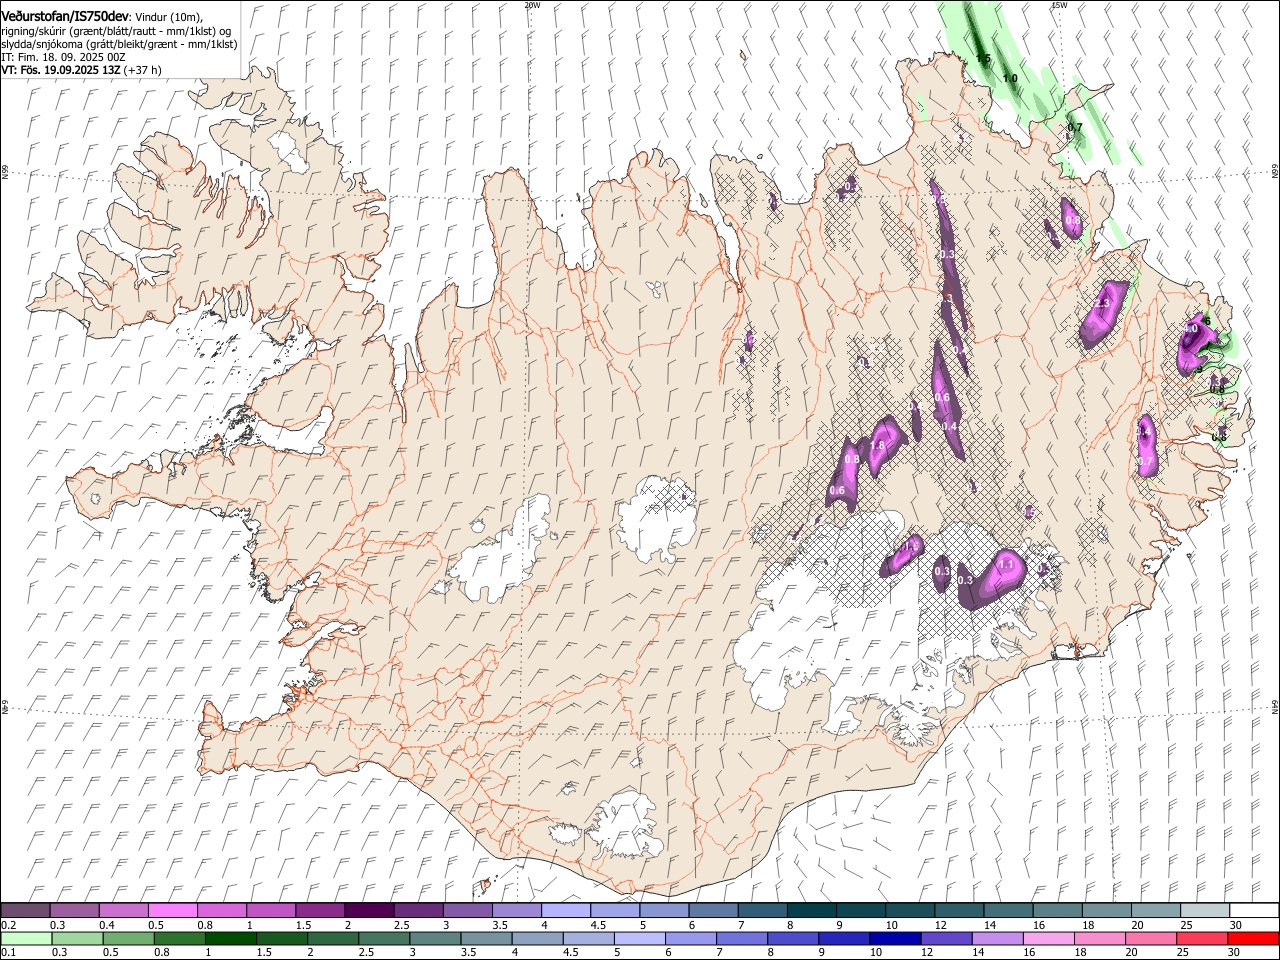Click the Veðurstofan/IS750dev title text
Screen dimensions: 1280x960
click(65, 16)
